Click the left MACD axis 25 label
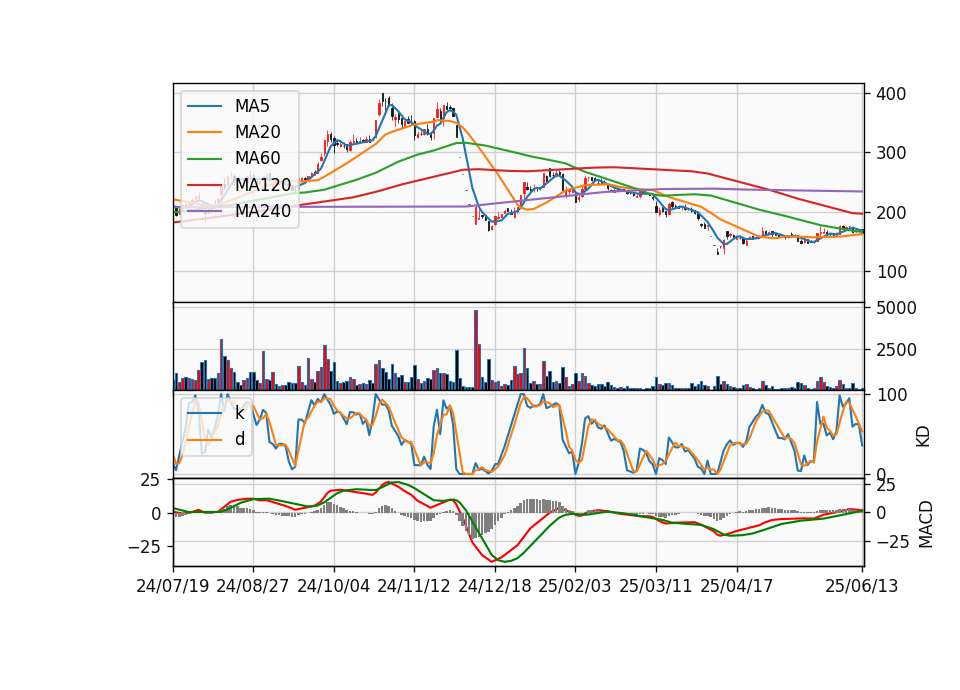The height and width of the screenshot is (690, 960). (x=150, y=481)
